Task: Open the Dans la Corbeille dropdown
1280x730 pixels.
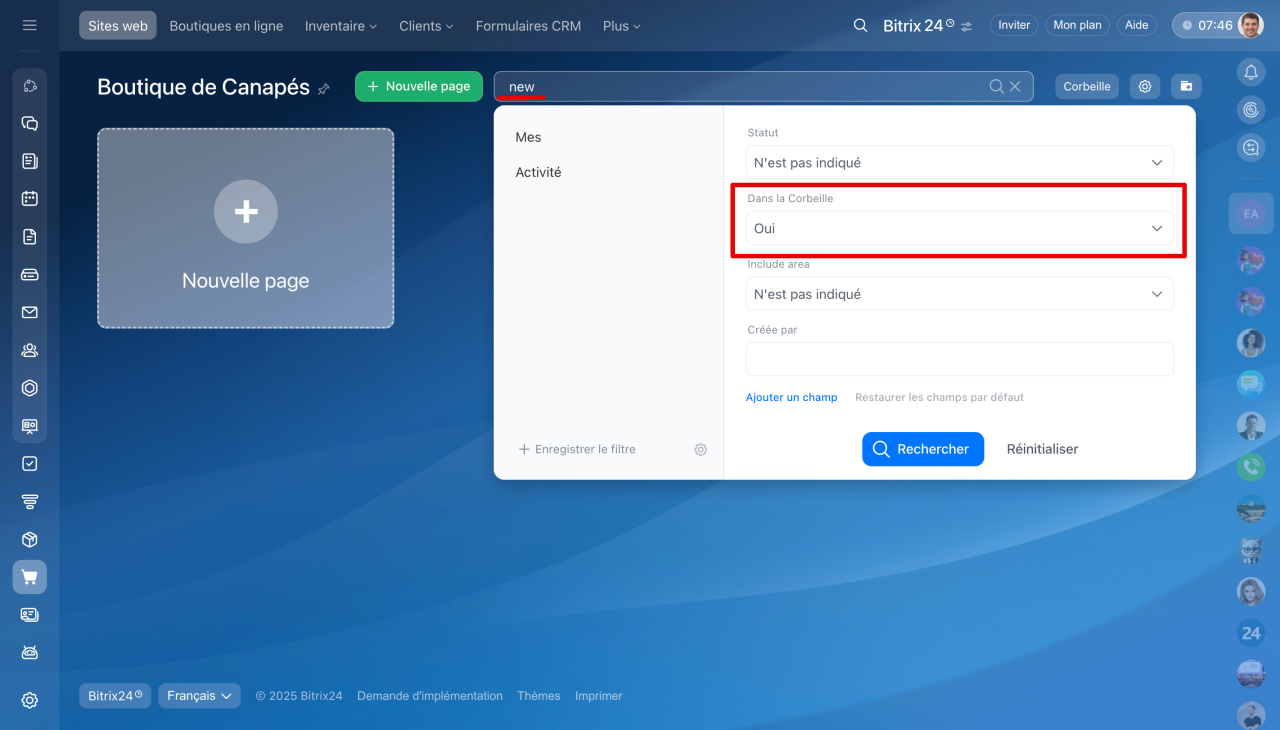Action: pos(959,229)
